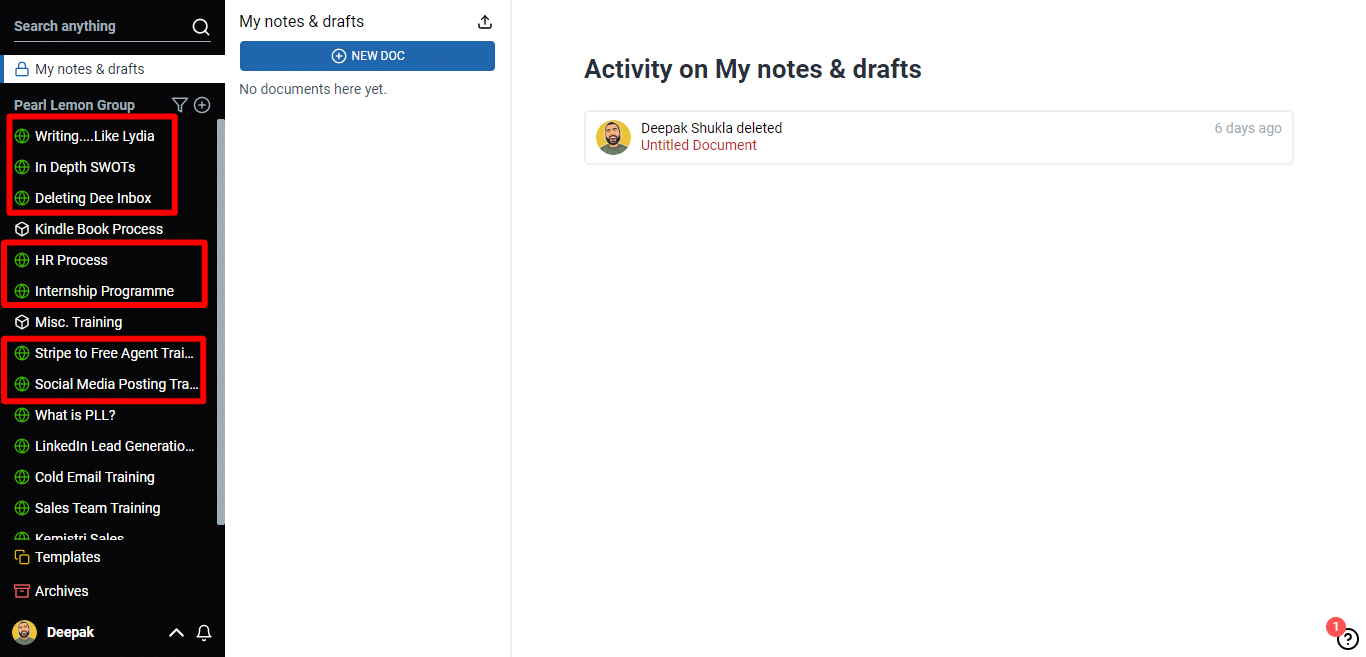Go to Templates

[68, 557]
